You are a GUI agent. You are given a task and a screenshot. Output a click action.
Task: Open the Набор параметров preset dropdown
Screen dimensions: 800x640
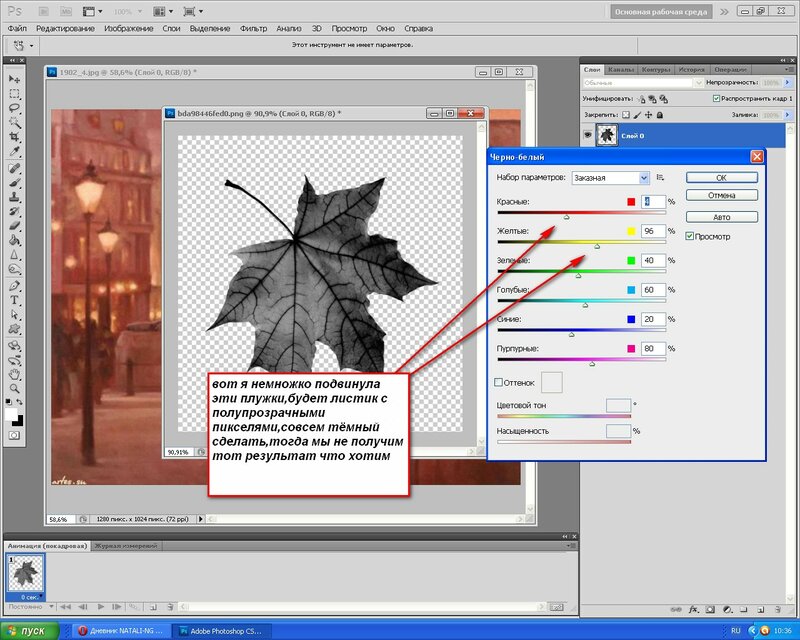[611, 178]
